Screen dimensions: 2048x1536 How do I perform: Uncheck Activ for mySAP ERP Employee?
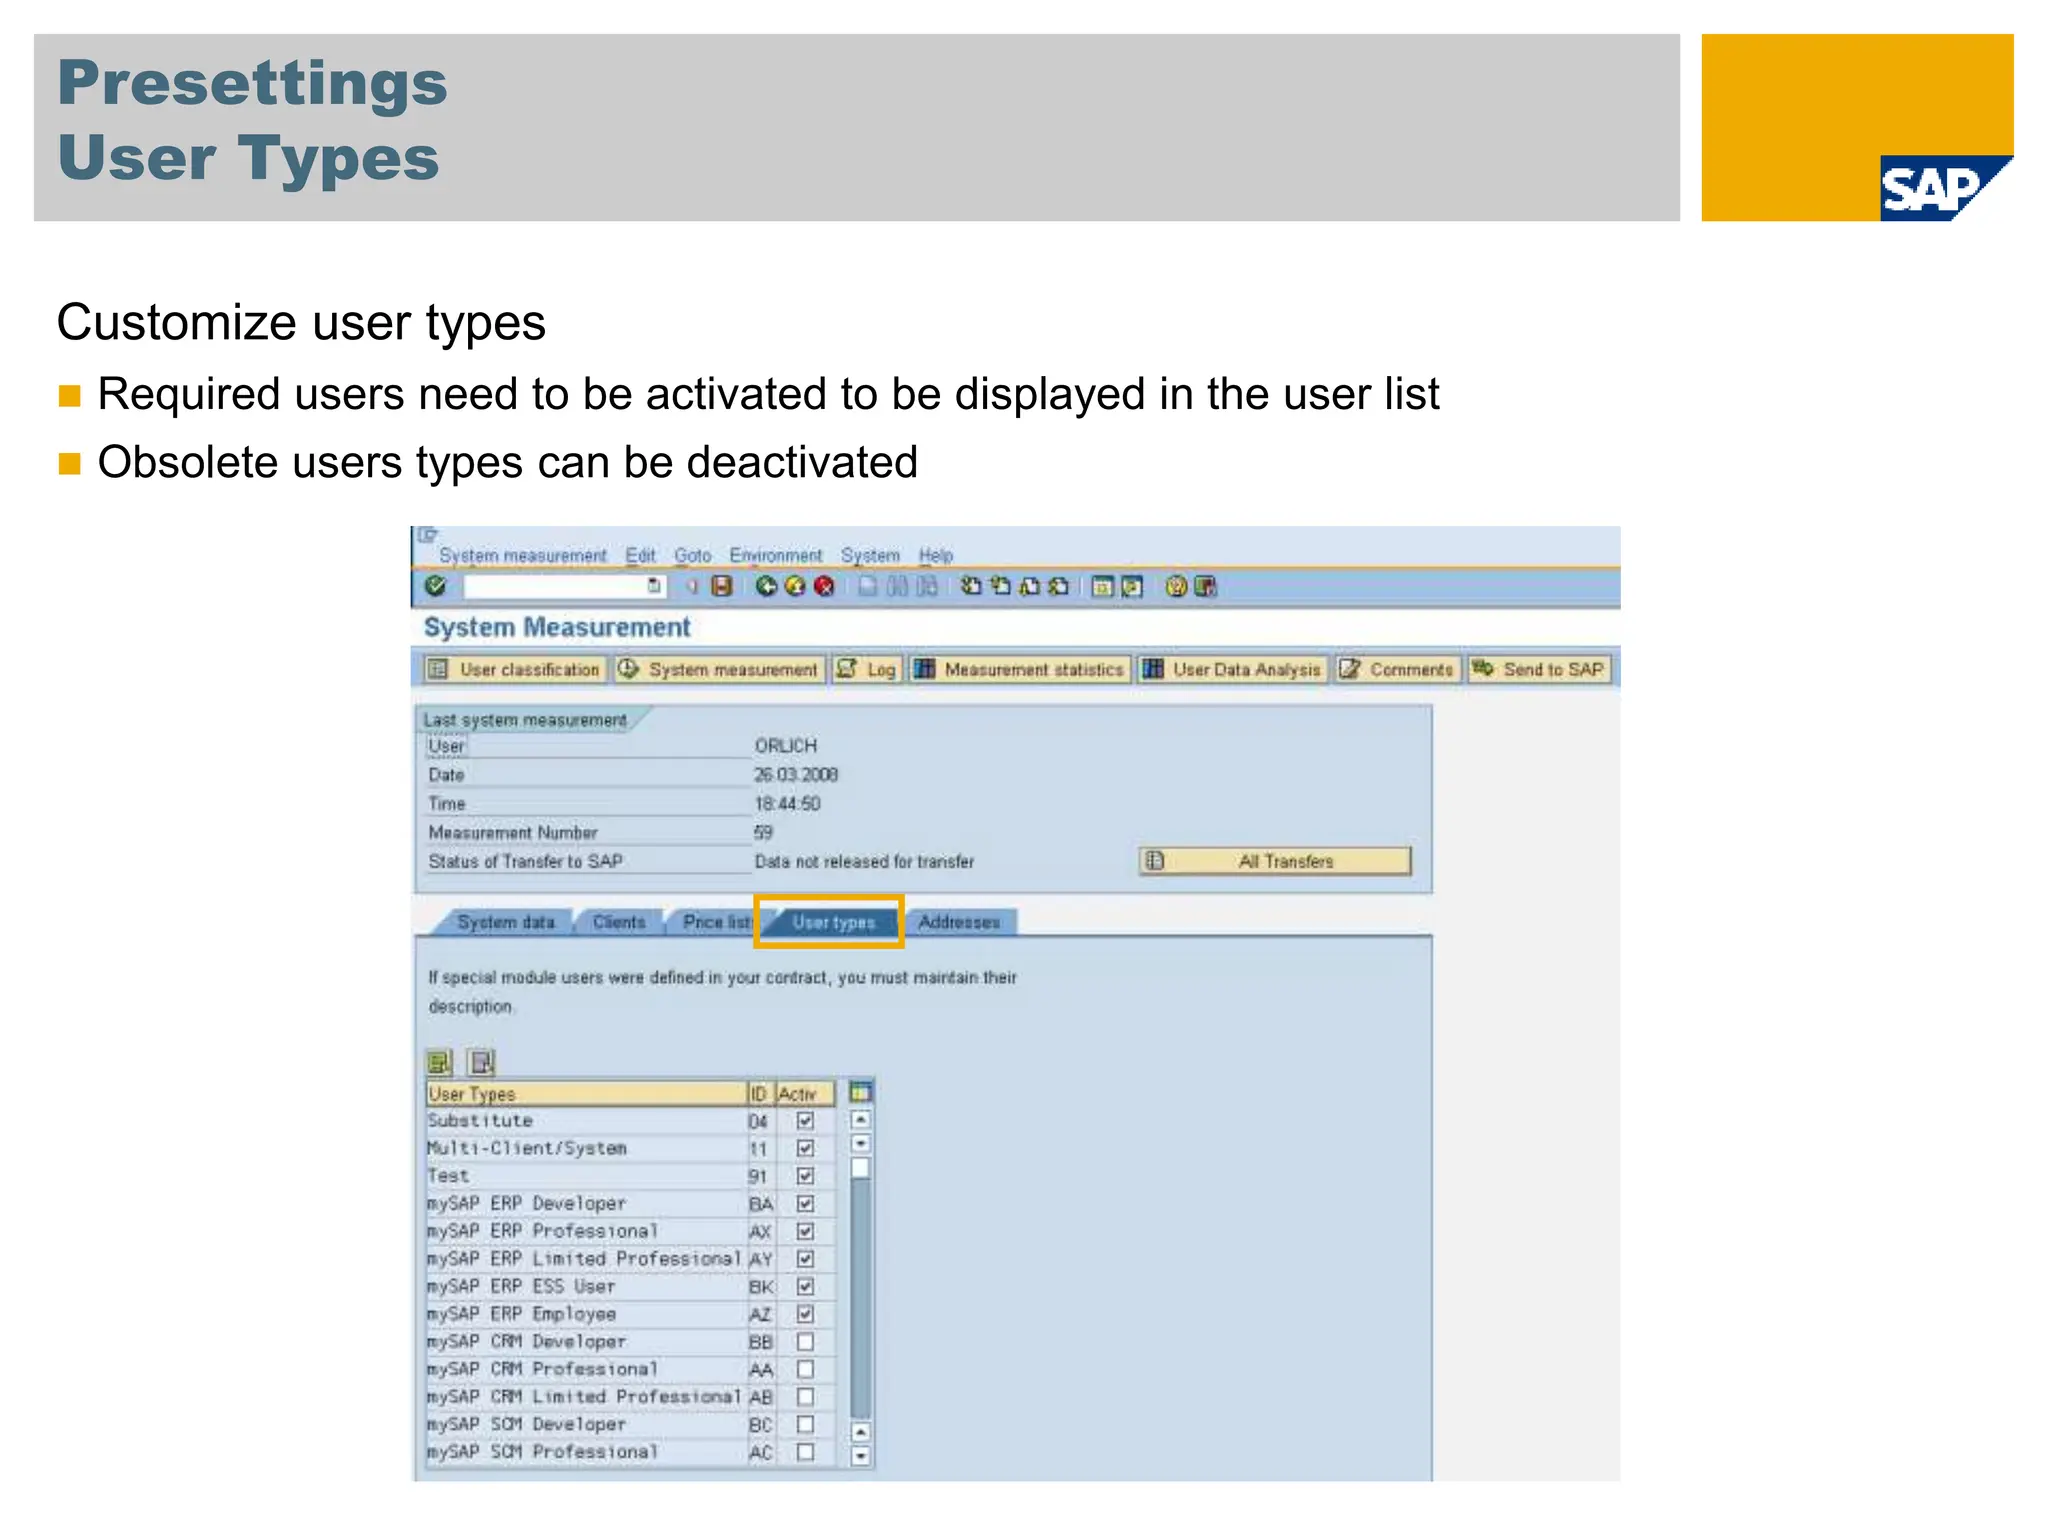click(x=805, y=1314)
